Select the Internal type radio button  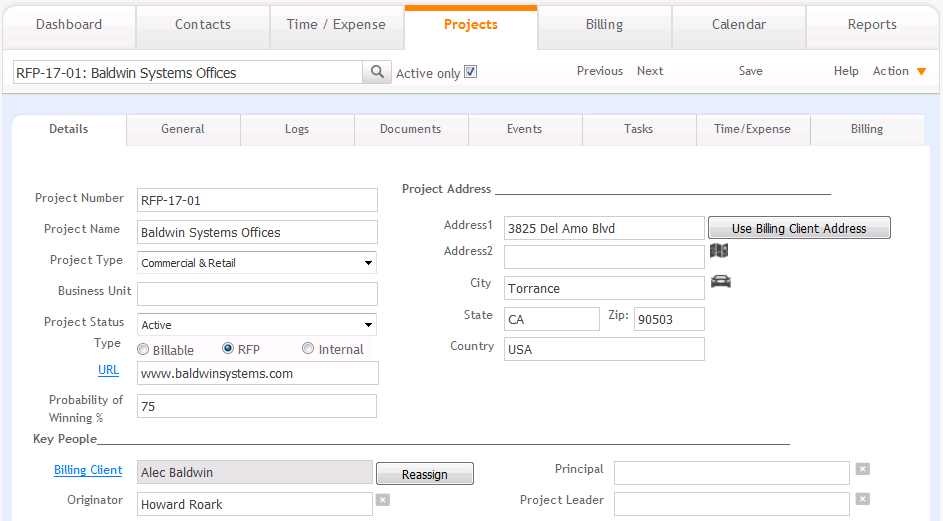308,348
